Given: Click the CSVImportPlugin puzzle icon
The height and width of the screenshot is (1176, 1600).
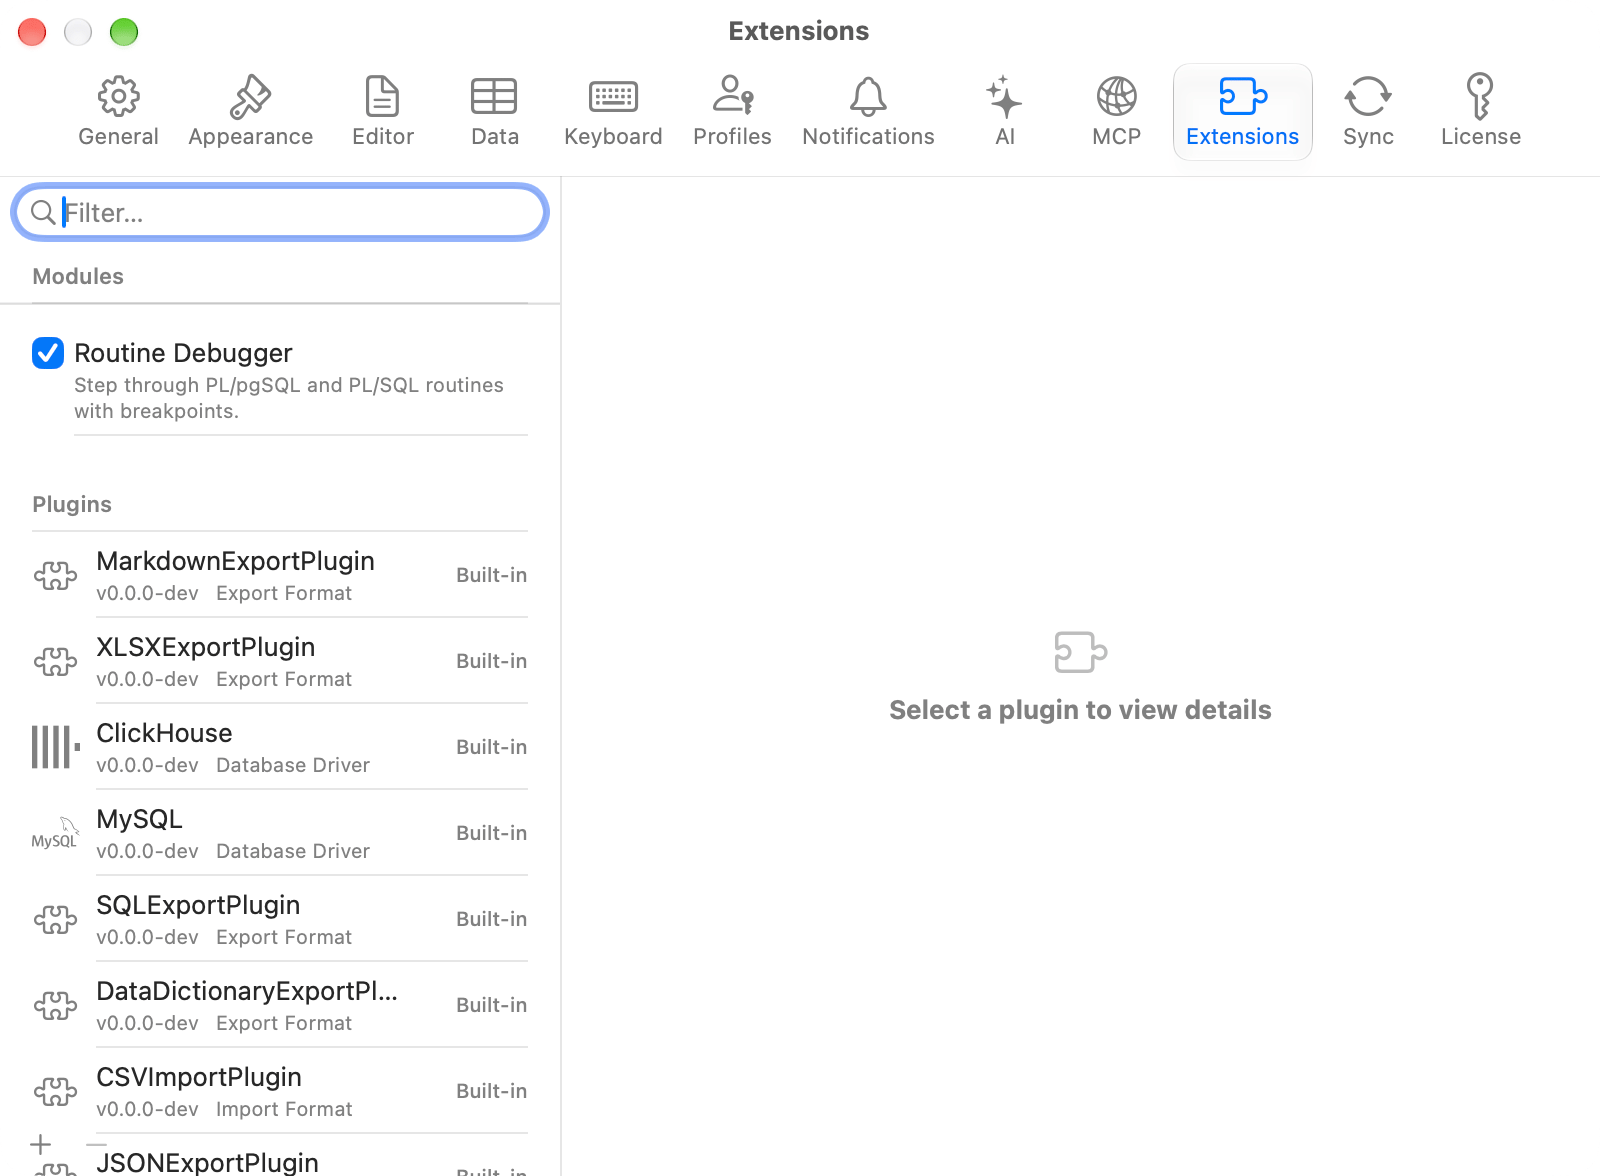Looking at the screenshot, I should [55, 1091].
